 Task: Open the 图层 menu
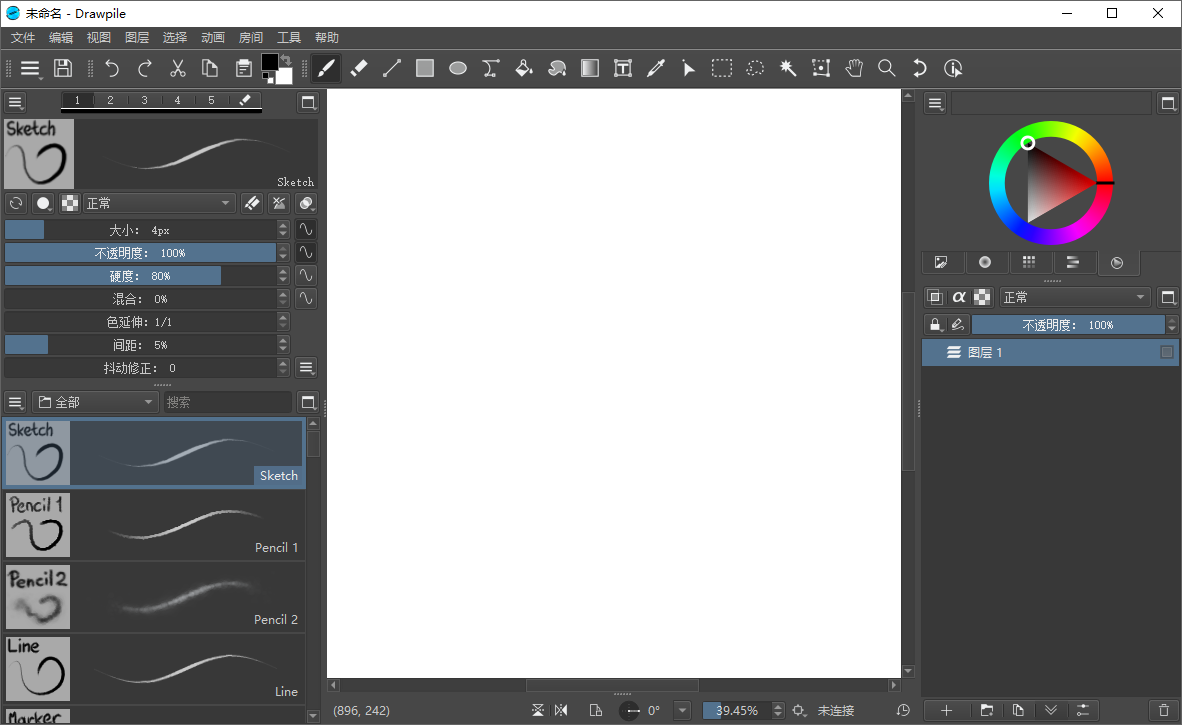[x=137, y=38]
